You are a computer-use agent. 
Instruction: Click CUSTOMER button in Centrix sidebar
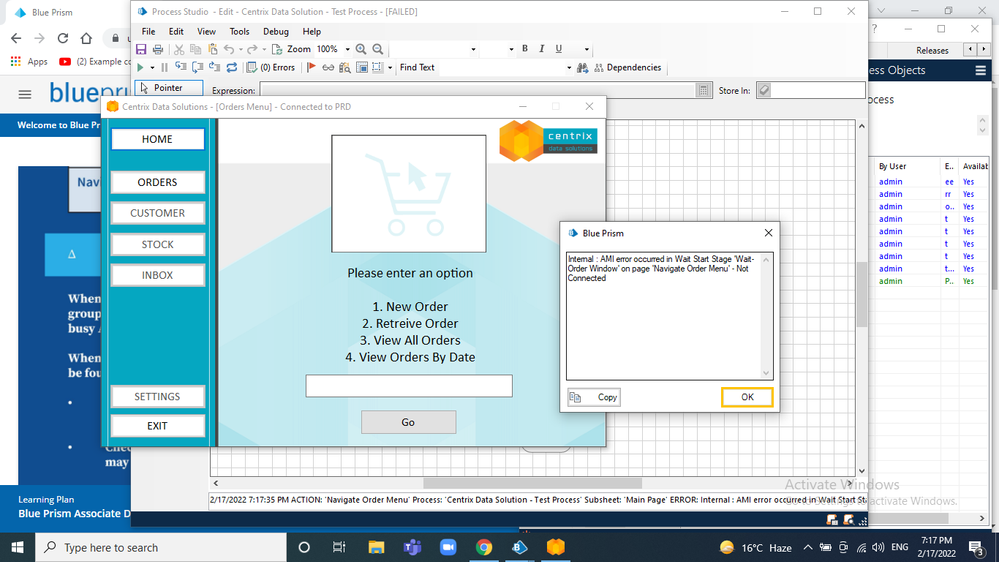coord(157,213)
